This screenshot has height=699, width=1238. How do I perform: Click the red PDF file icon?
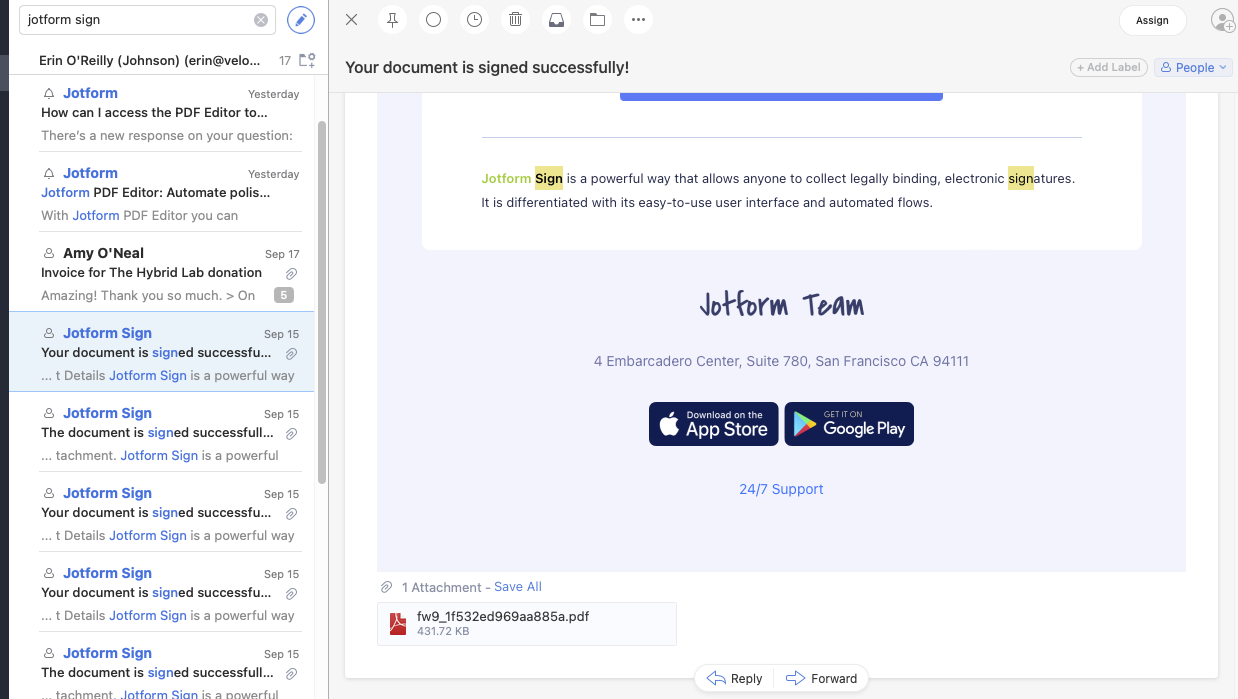(397, 623)
